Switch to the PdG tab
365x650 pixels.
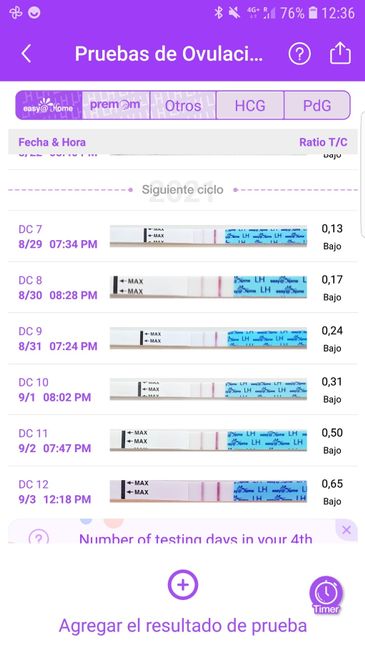coord(317,105)
